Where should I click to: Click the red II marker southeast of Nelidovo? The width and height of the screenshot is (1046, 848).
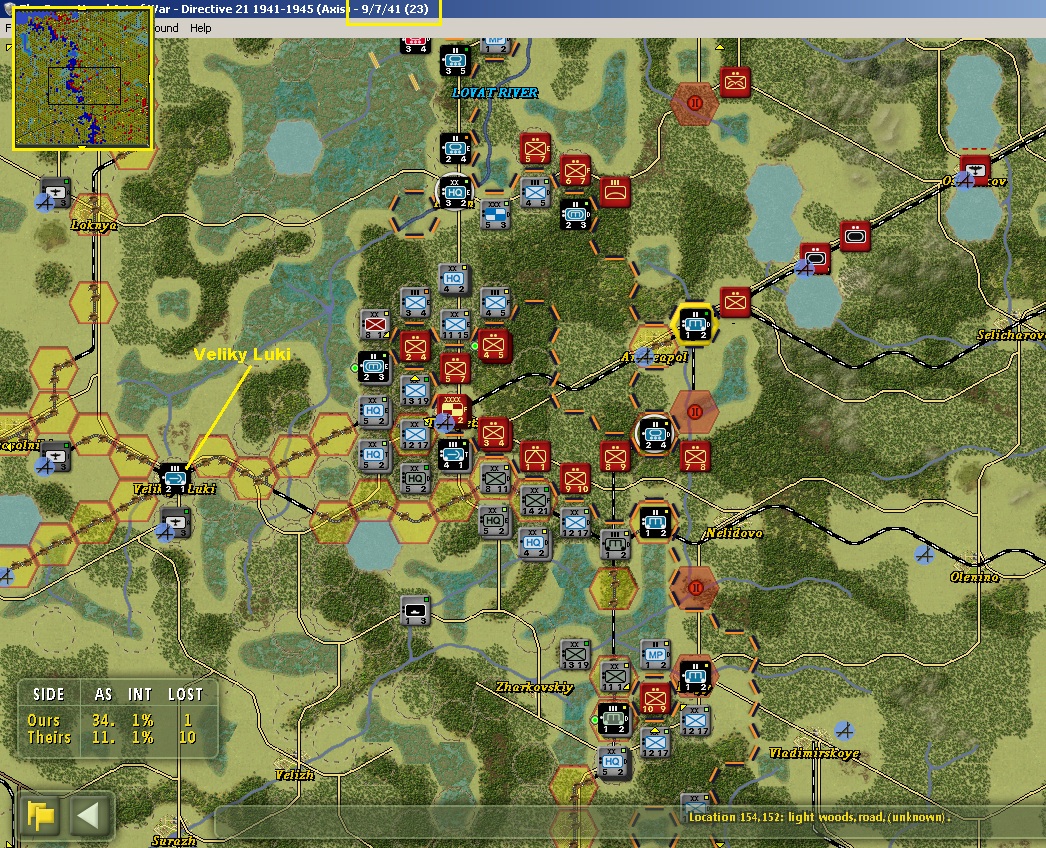point(695,588)
